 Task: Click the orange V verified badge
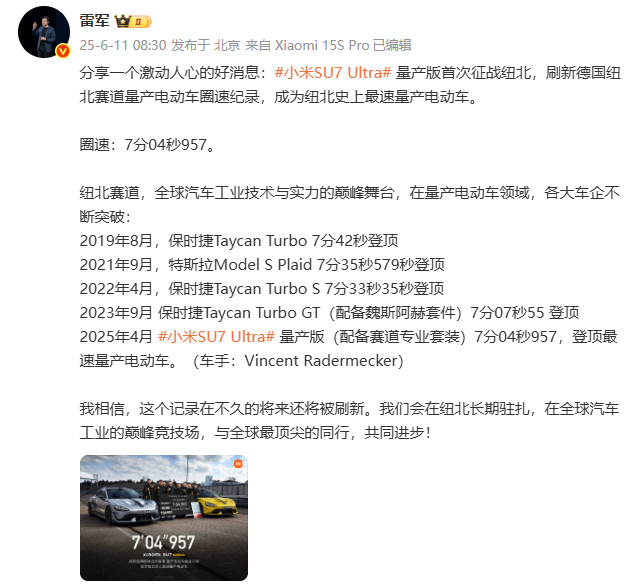62,51
